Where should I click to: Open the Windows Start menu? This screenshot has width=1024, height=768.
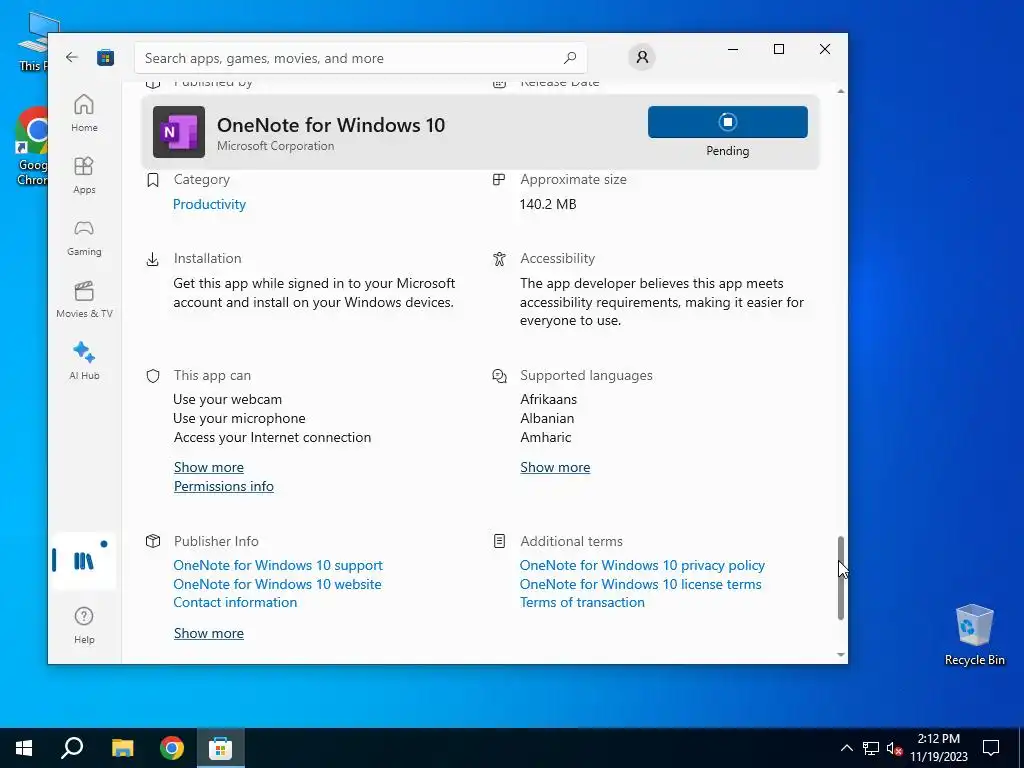(x=24, y=748)
